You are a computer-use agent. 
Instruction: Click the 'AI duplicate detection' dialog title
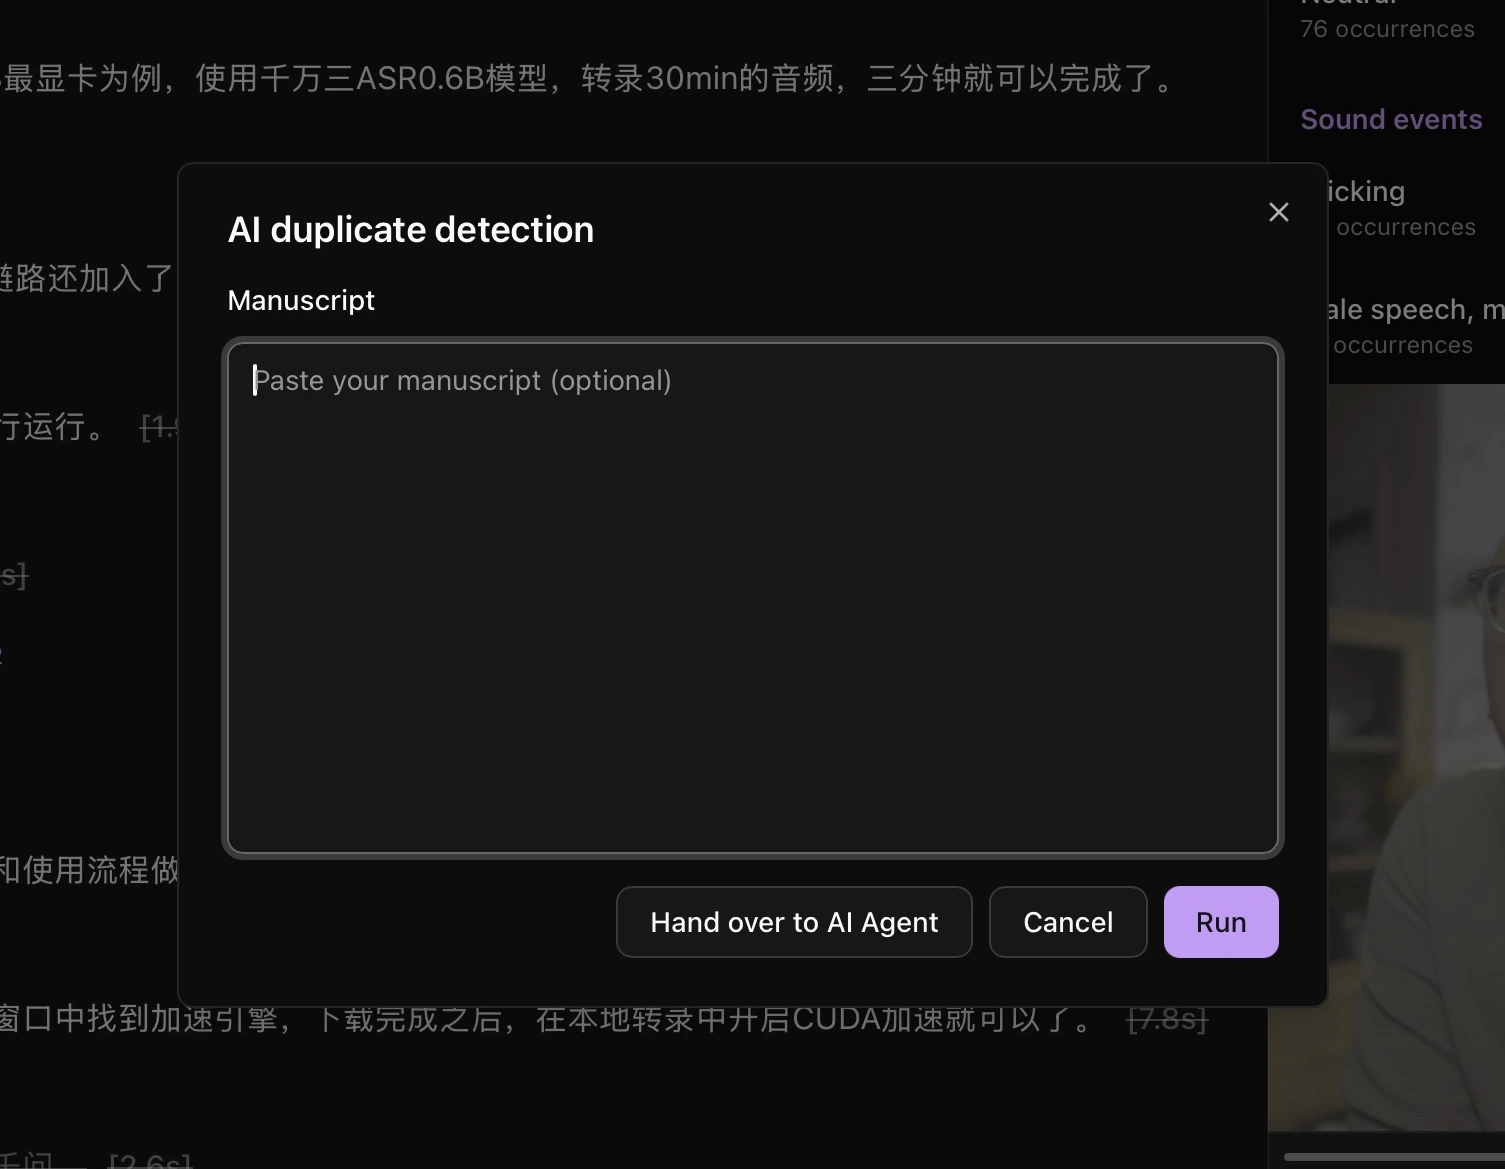click(x=411, y=230)
